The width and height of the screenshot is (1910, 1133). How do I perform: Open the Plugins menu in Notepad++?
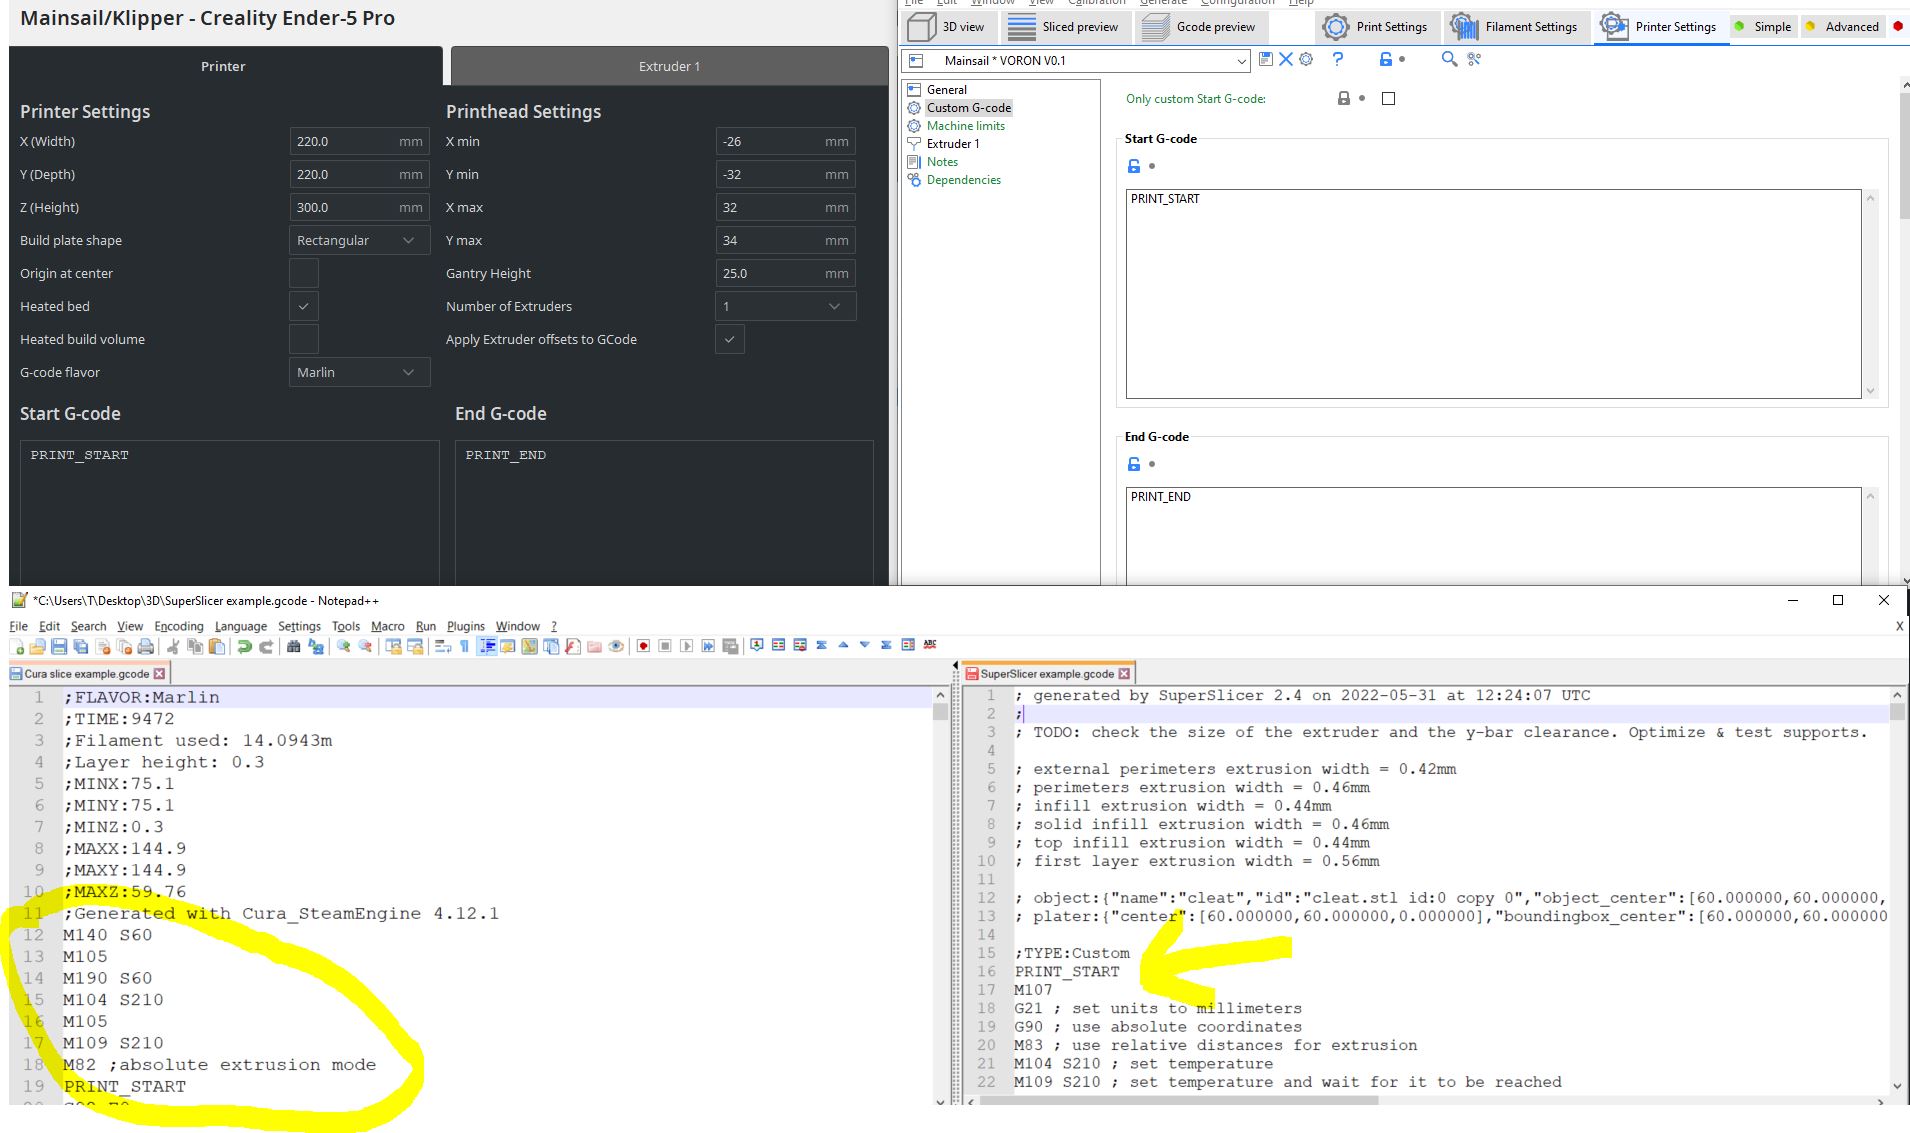[464, 626]
